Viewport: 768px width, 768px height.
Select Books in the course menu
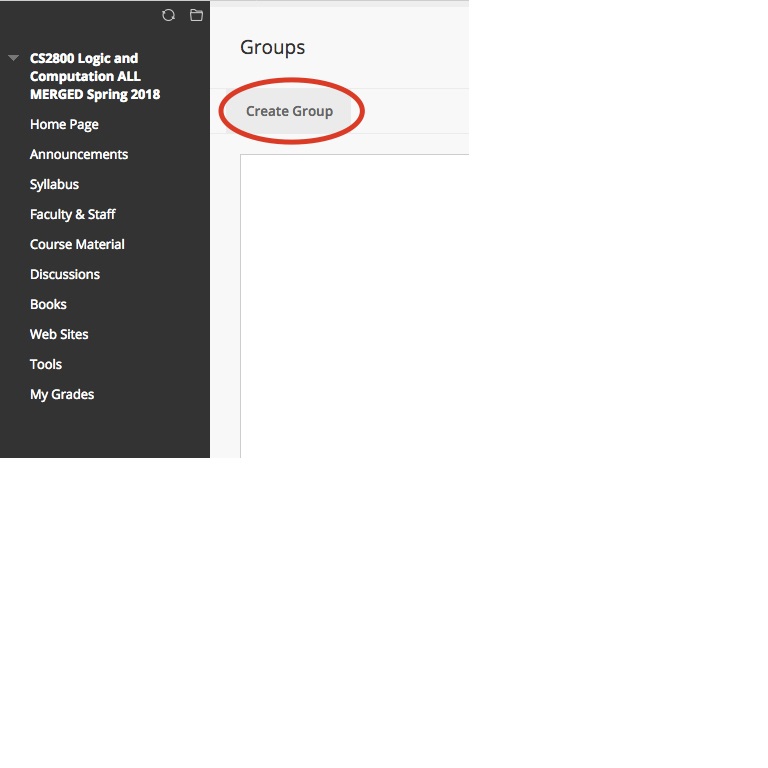48,304
